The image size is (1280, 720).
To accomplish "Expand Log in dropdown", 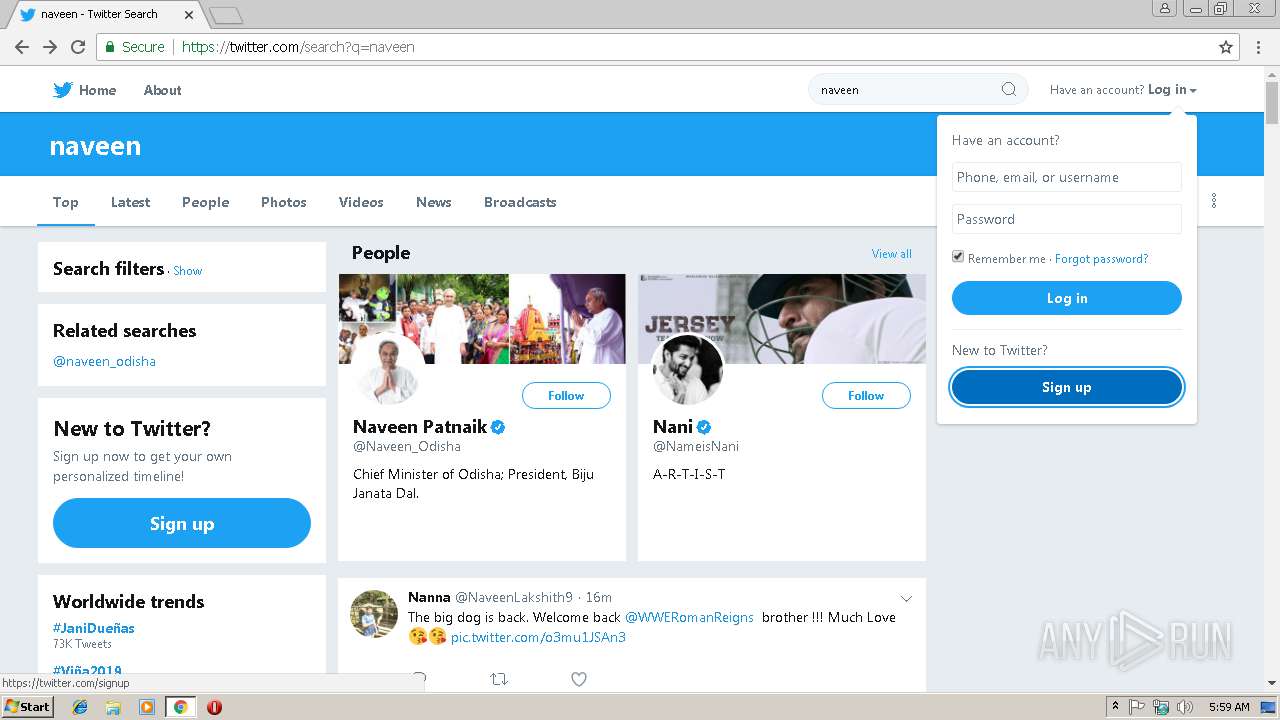I will [x=1172, y=89].
